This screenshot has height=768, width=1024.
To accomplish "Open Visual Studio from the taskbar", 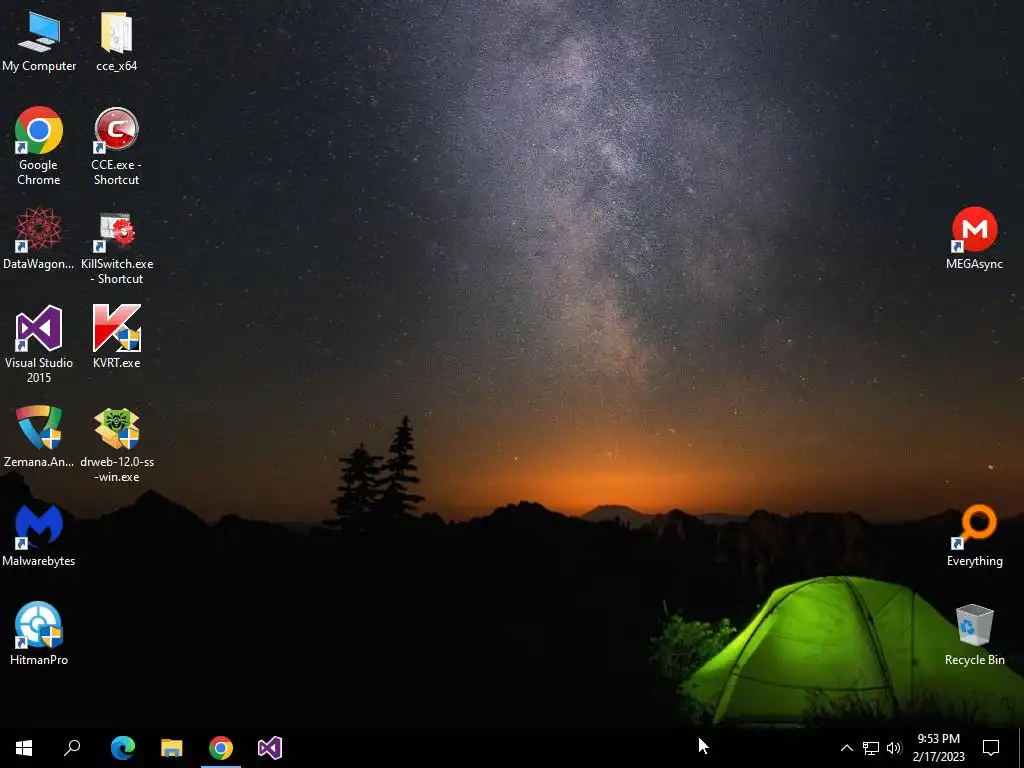I will 270,748.
